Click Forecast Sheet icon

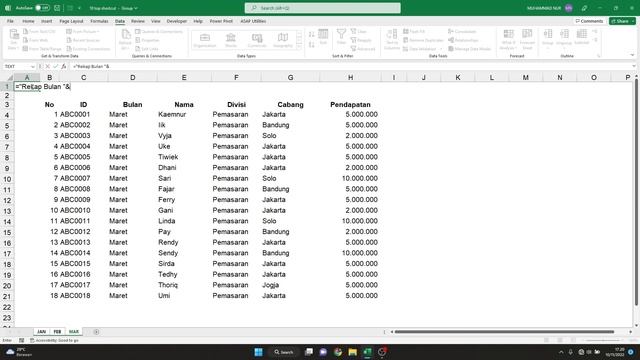coord(527,34)
